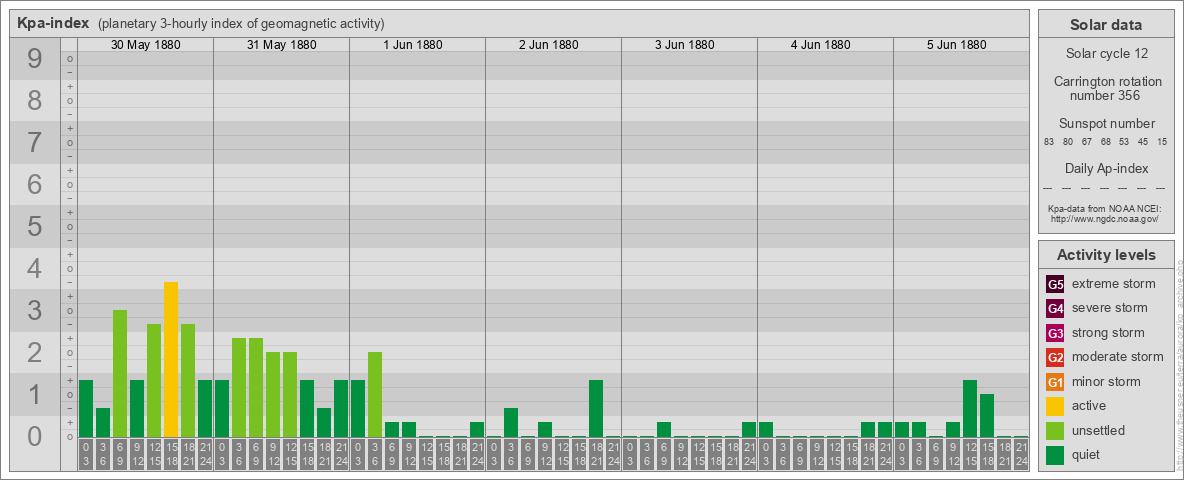This screenshot has width=1184, height=480.
Task: Select the '5 Jun 1880' date header
Action: coord(957,45)
